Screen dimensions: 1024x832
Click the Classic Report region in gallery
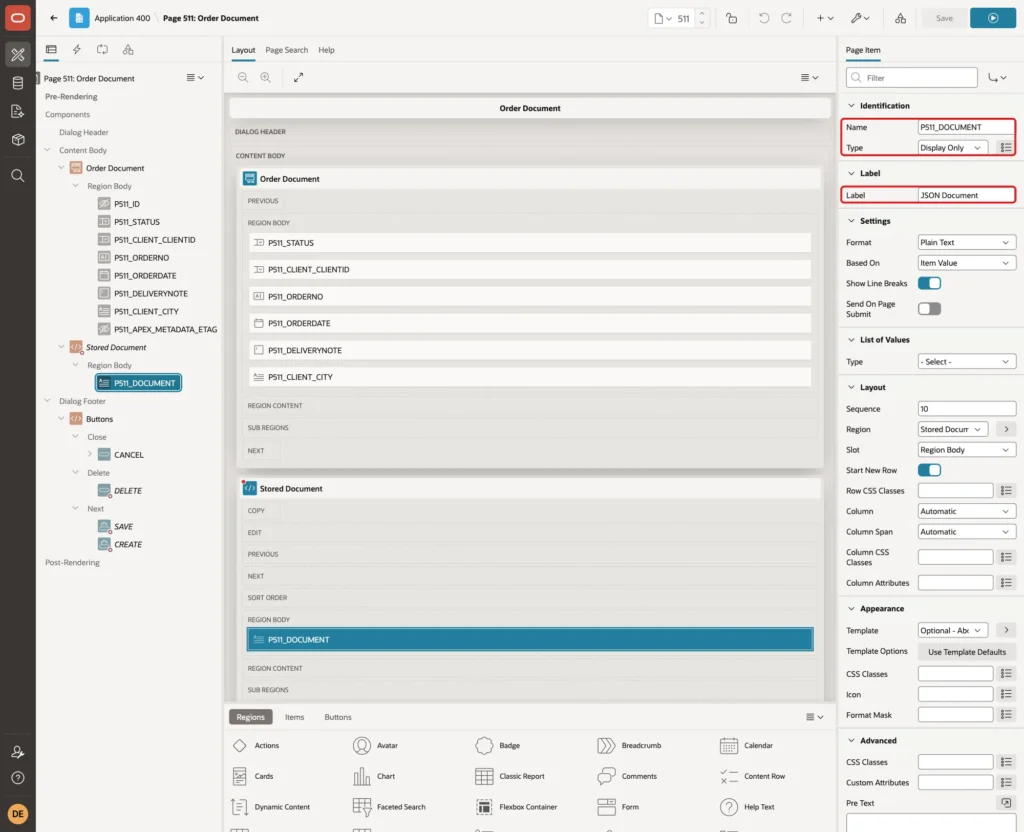pyautogui.click(x=510, y=776)
